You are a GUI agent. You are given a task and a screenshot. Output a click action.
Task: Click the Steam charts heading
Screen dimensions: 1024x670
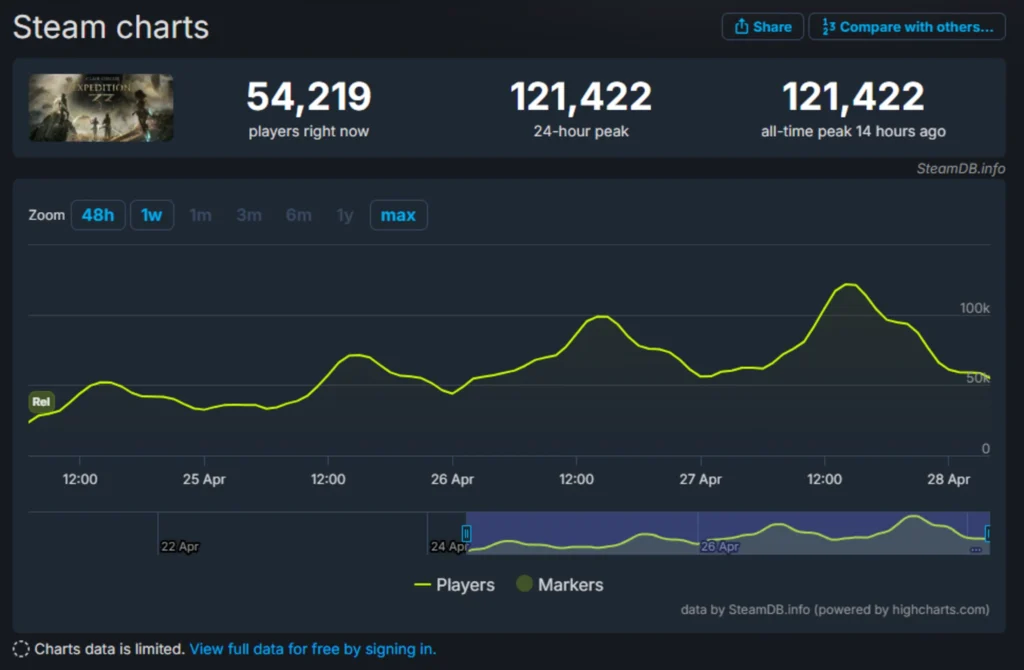click(111, 27)
